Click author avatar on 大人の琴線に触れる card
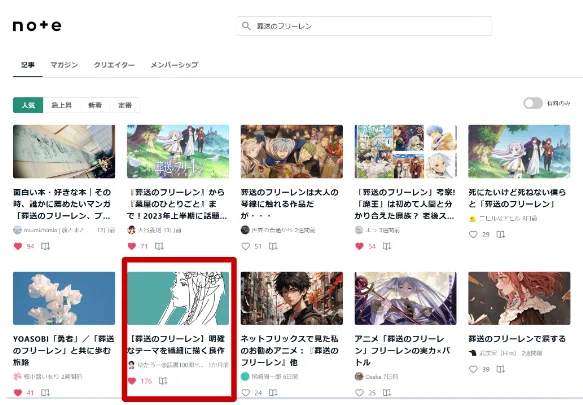This screenshot has width=583, height=405. 245,230
